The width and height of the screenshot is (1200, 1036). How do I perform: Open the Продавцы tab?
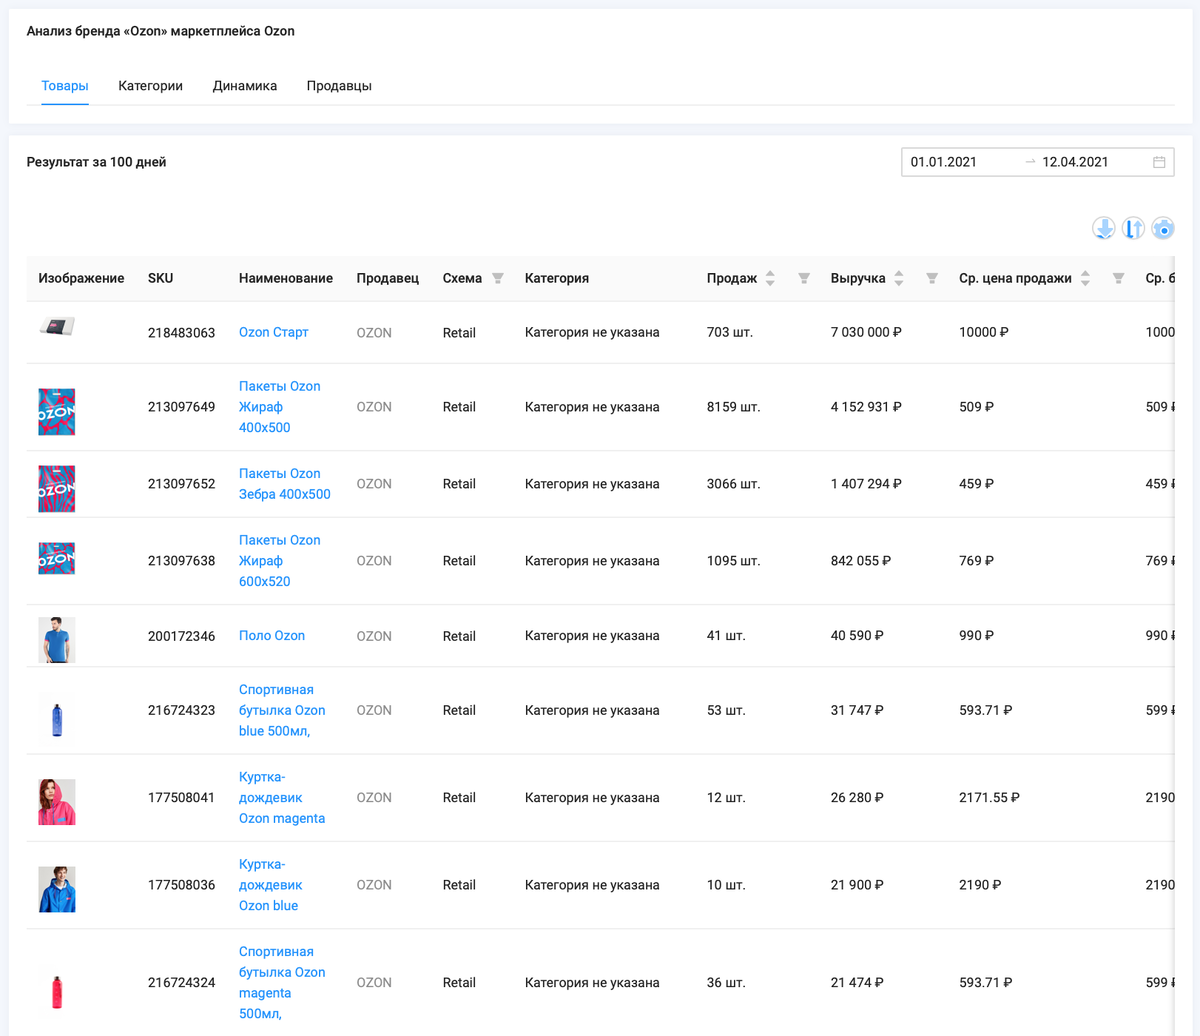coord(339,86)
